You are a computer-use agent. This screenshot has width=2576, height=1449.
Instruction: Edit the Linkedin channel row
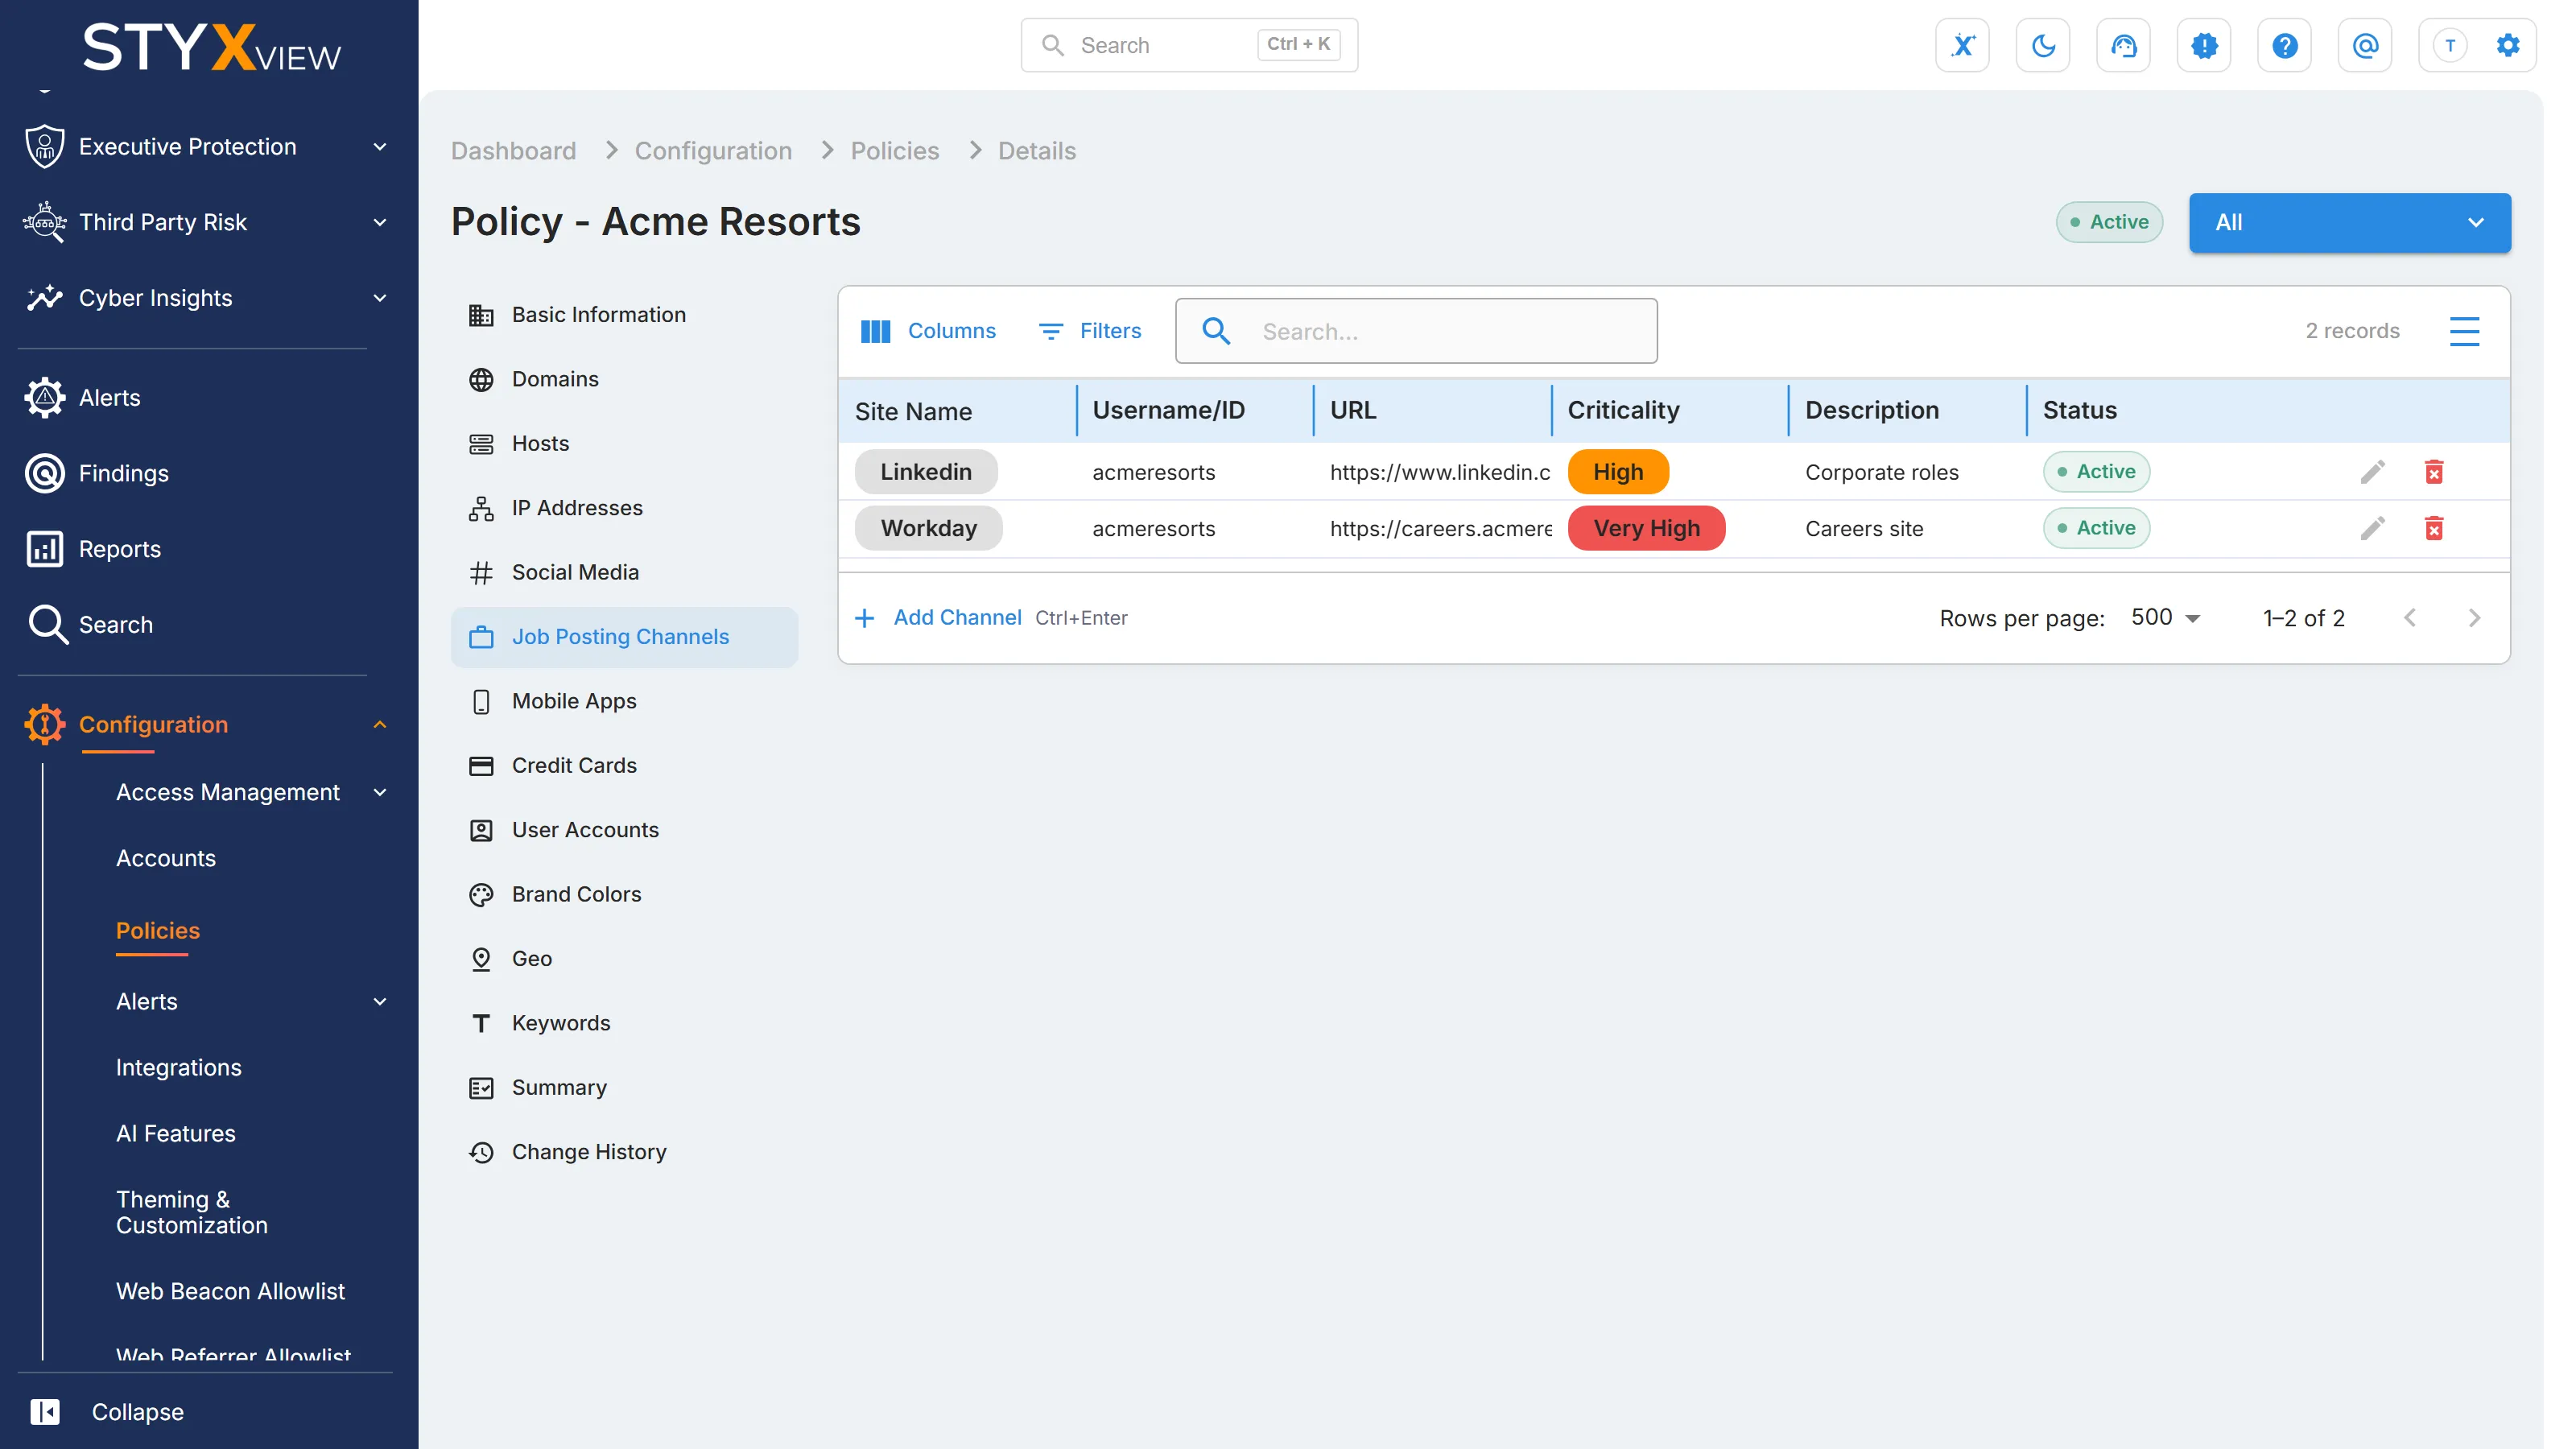(x=2372, y=472)
